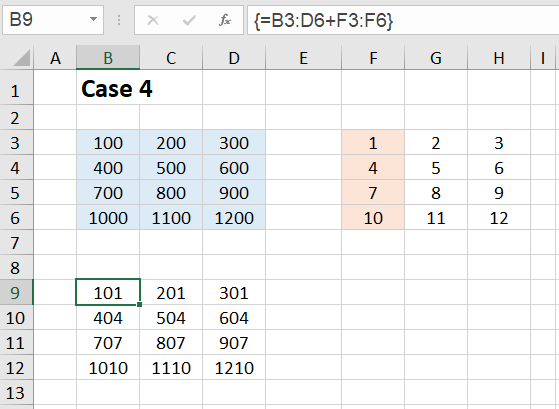559x409 pixels.
Task: Select the result cell containing 907
Action: point(234,342)
